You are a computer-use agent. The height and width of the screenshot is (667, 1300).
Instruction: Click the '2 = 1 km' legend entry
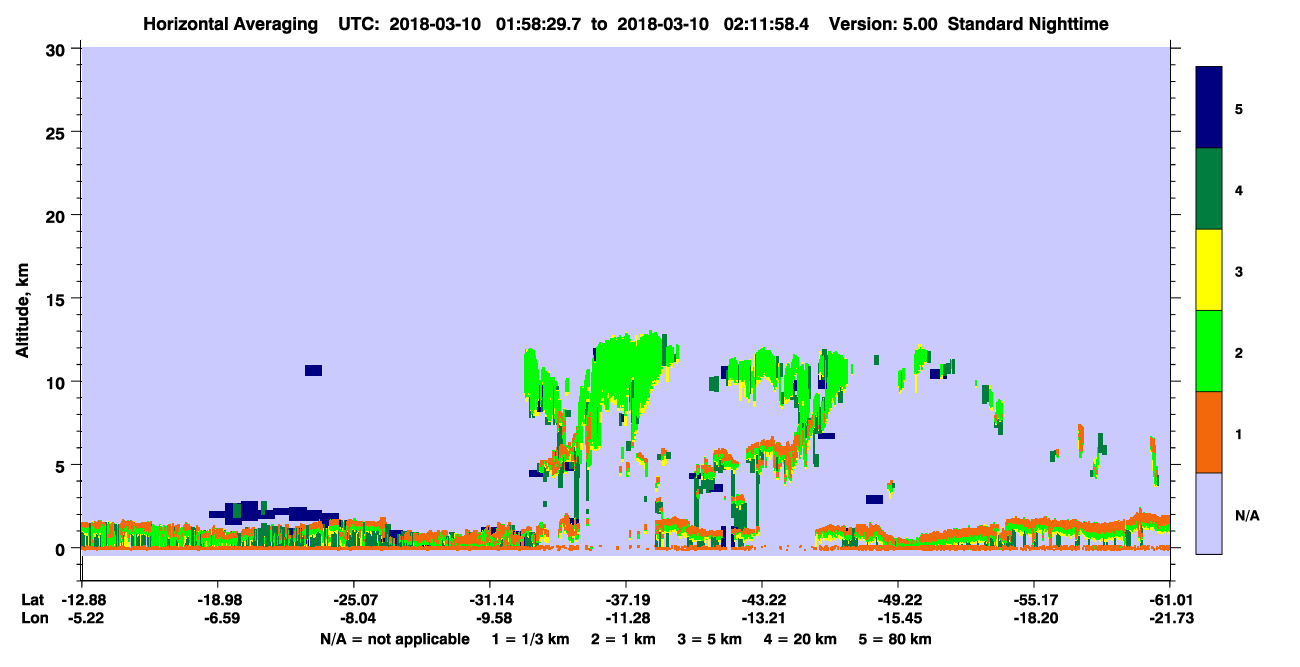pos(623,639)
